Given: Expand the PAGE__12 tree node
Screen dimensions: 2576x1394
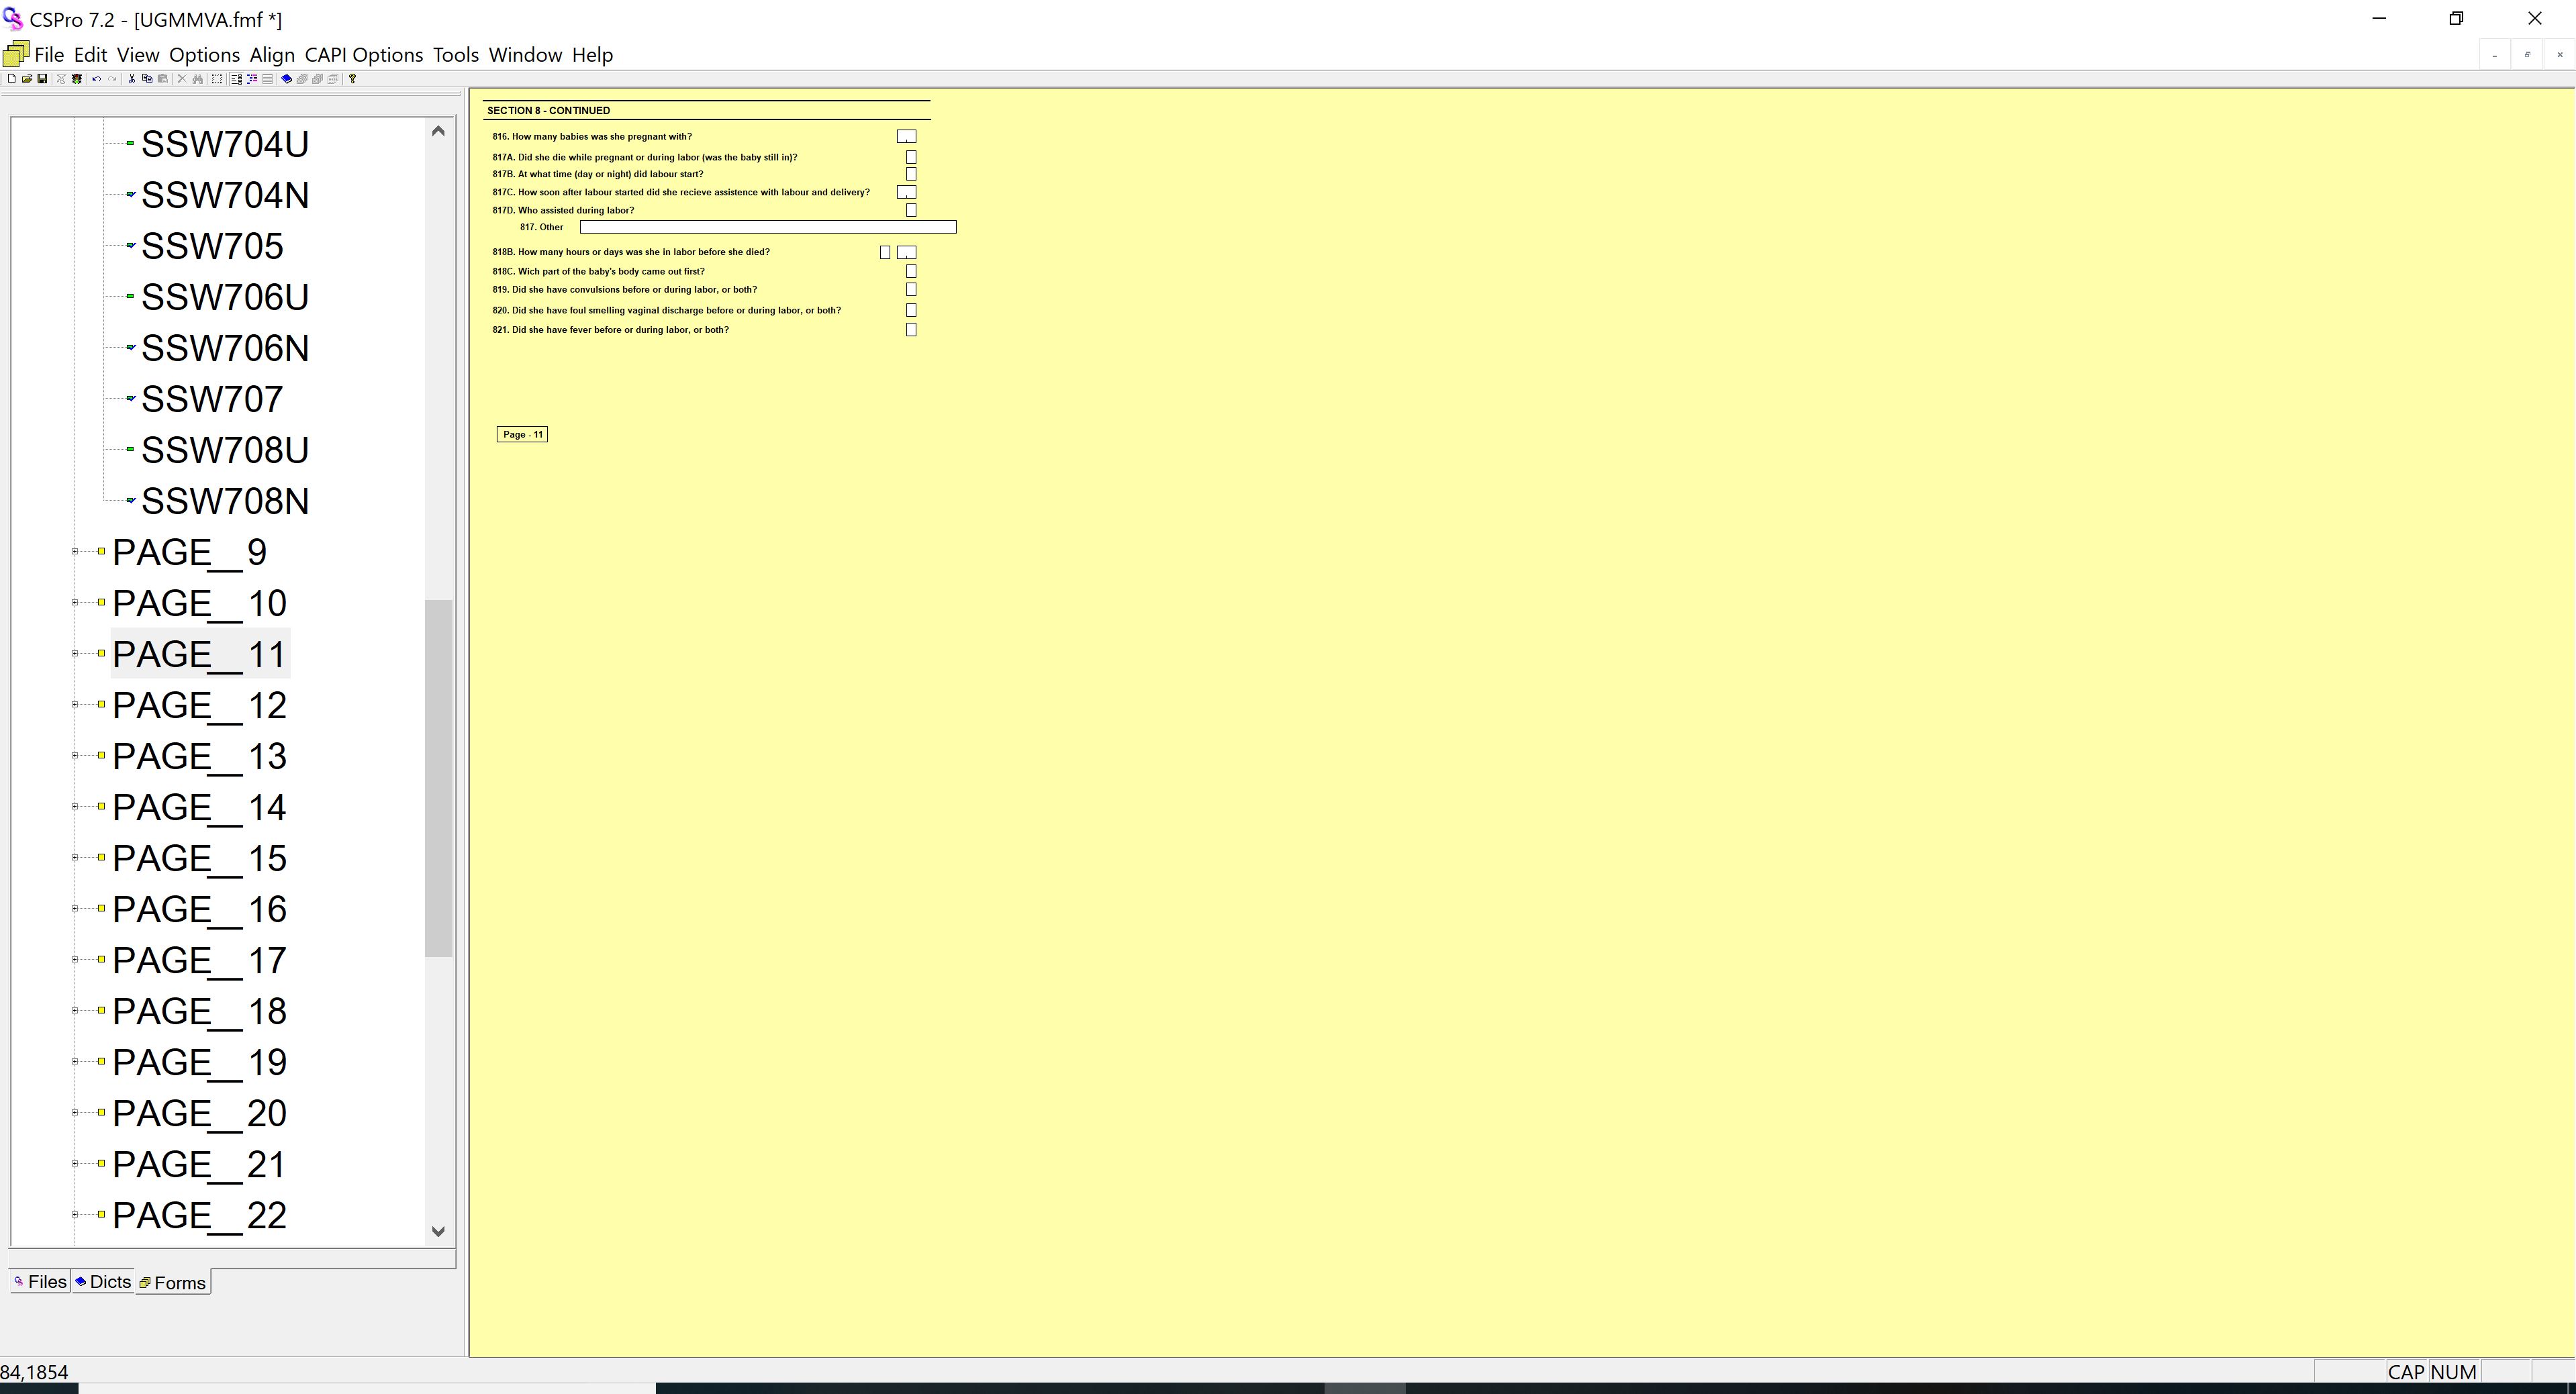Looking at the screenshot, I should (x=75, y=704).
